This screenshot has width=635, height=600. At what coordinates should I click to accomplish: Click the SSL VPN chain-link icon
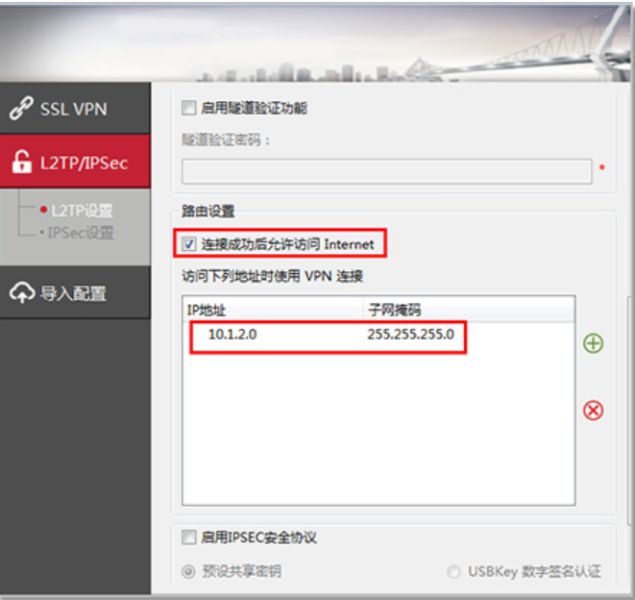point(21,108)
